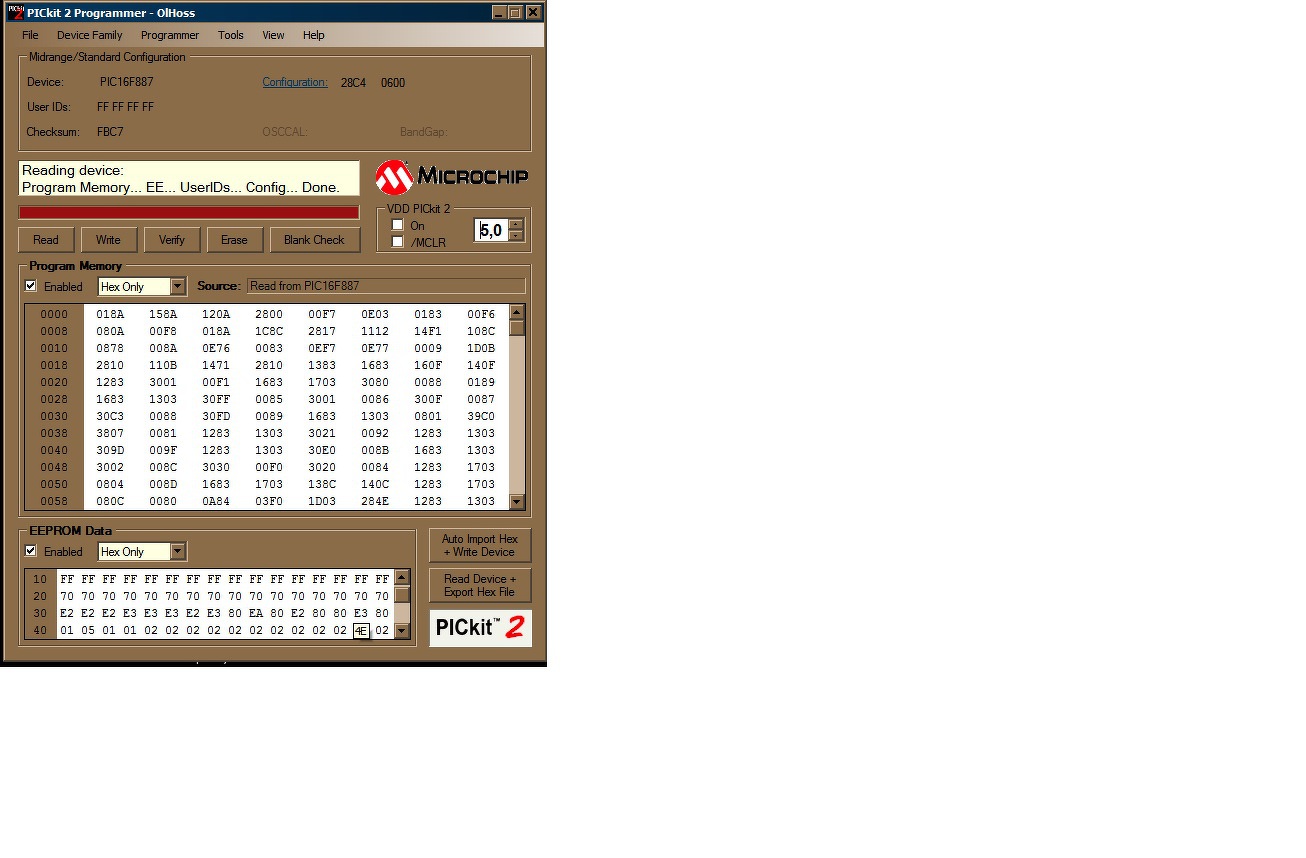Viewport: 1306px width, 858px height.
Task: Open the Device Family menu
Action: [89, 35]
